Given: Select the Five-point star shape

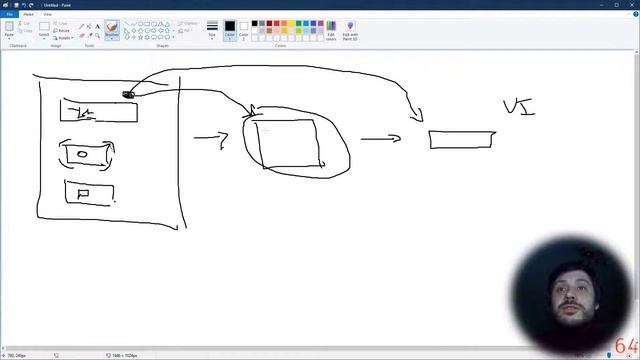Looking at the screenshot, I should [140, 37].
